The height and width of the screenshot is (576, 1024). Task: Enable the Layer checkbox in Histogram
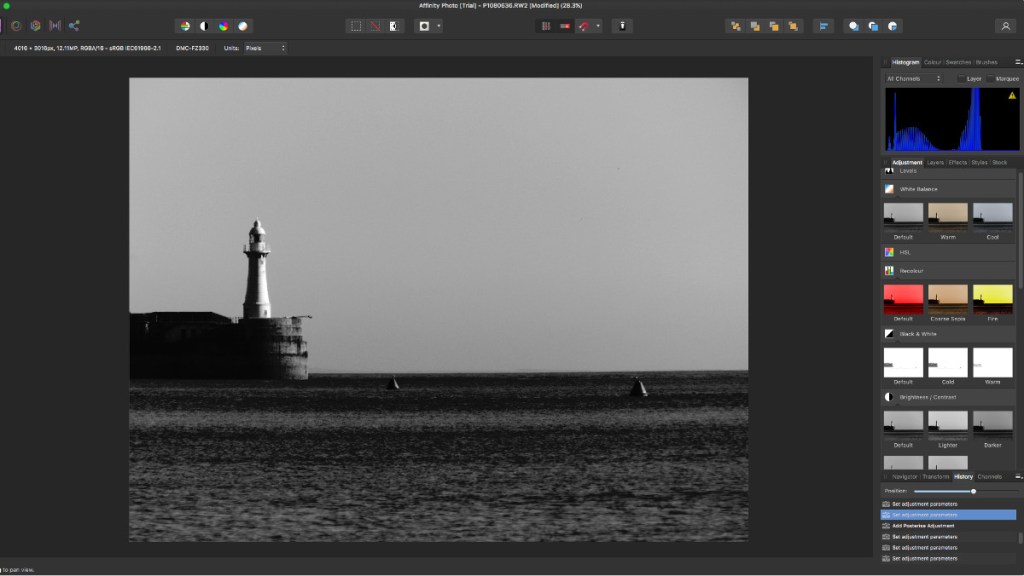(x=962, y=78)
